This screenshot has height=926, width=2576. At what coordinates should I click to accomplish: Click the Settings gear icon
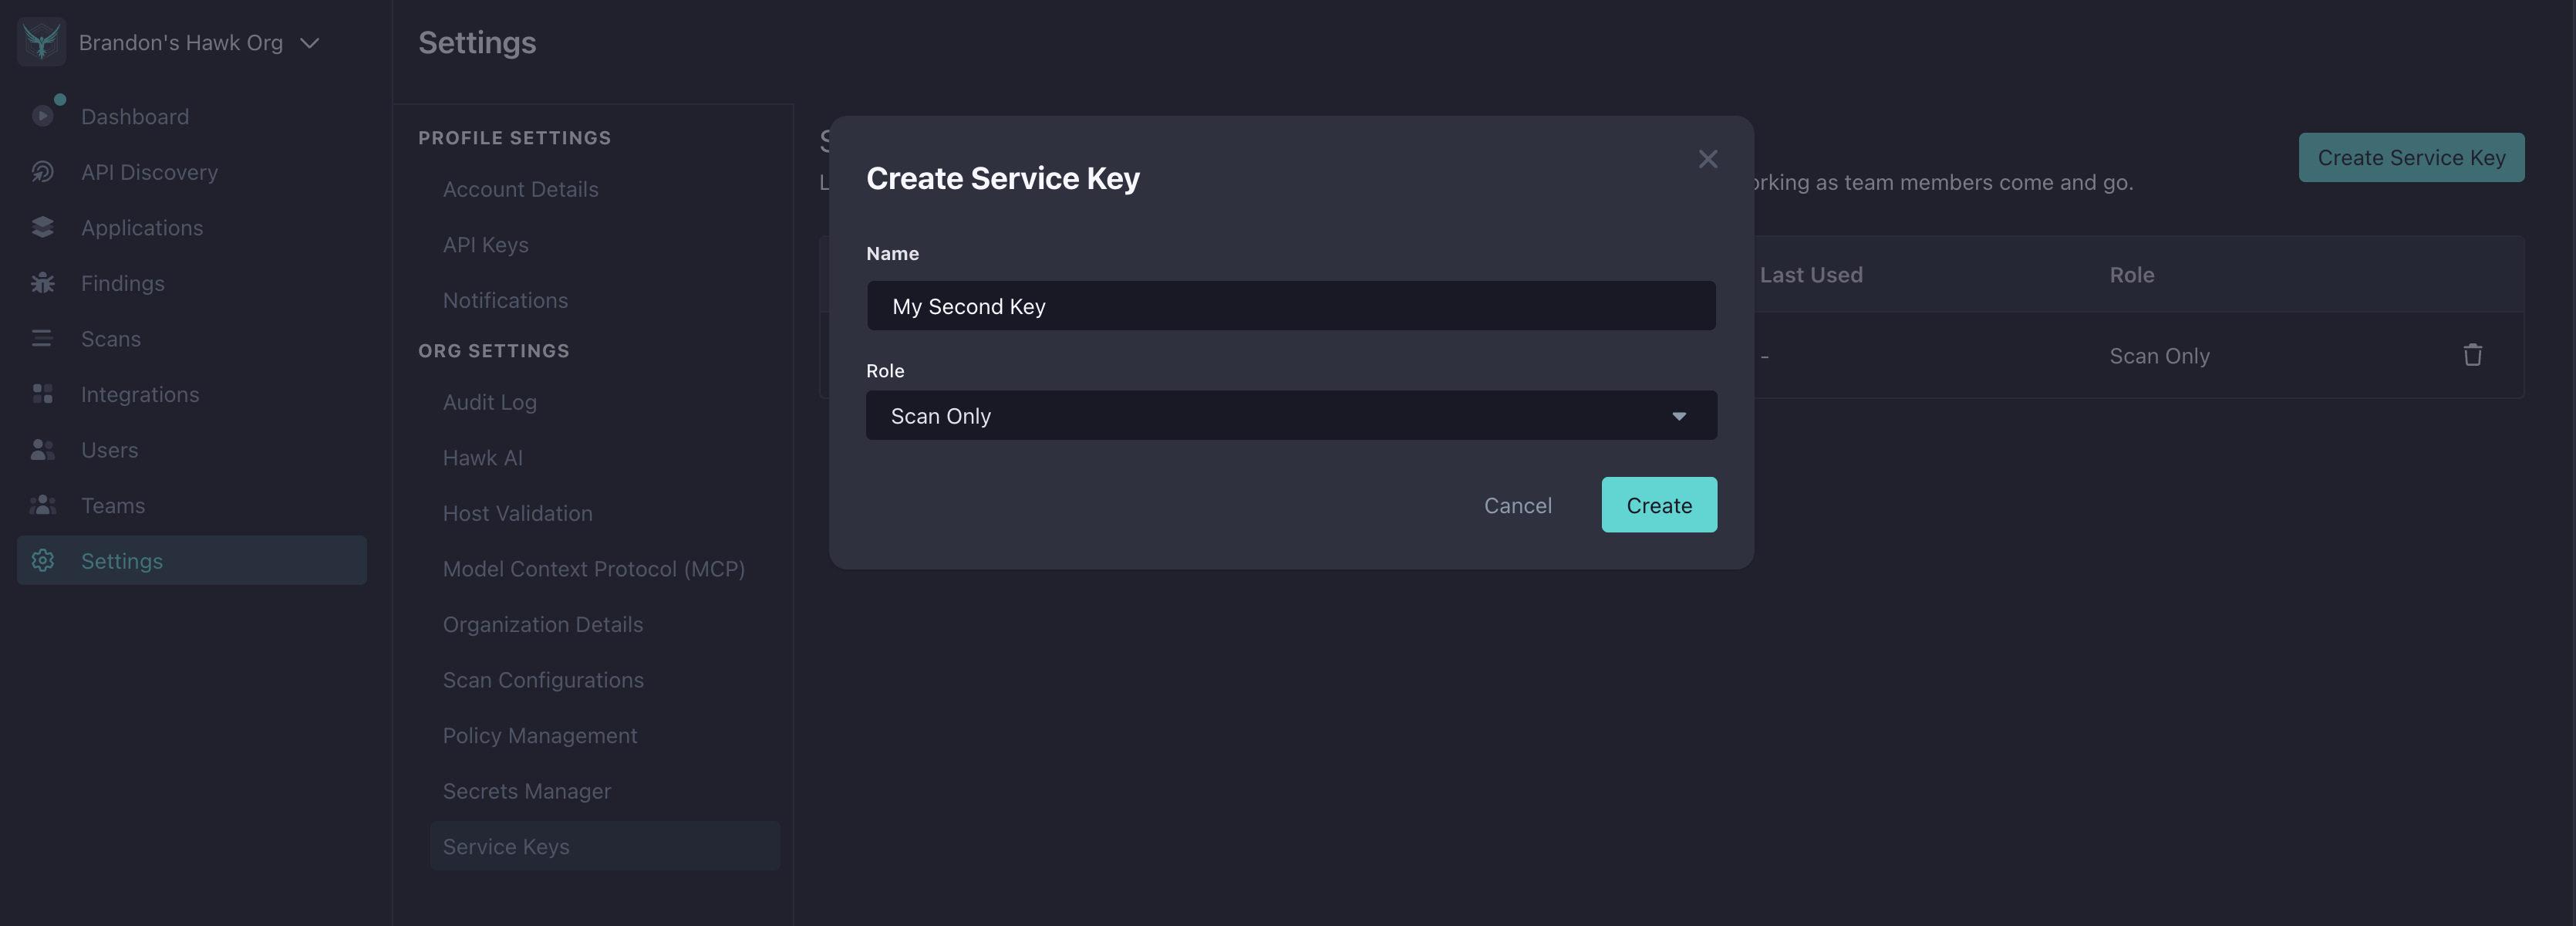coord(42,561)
